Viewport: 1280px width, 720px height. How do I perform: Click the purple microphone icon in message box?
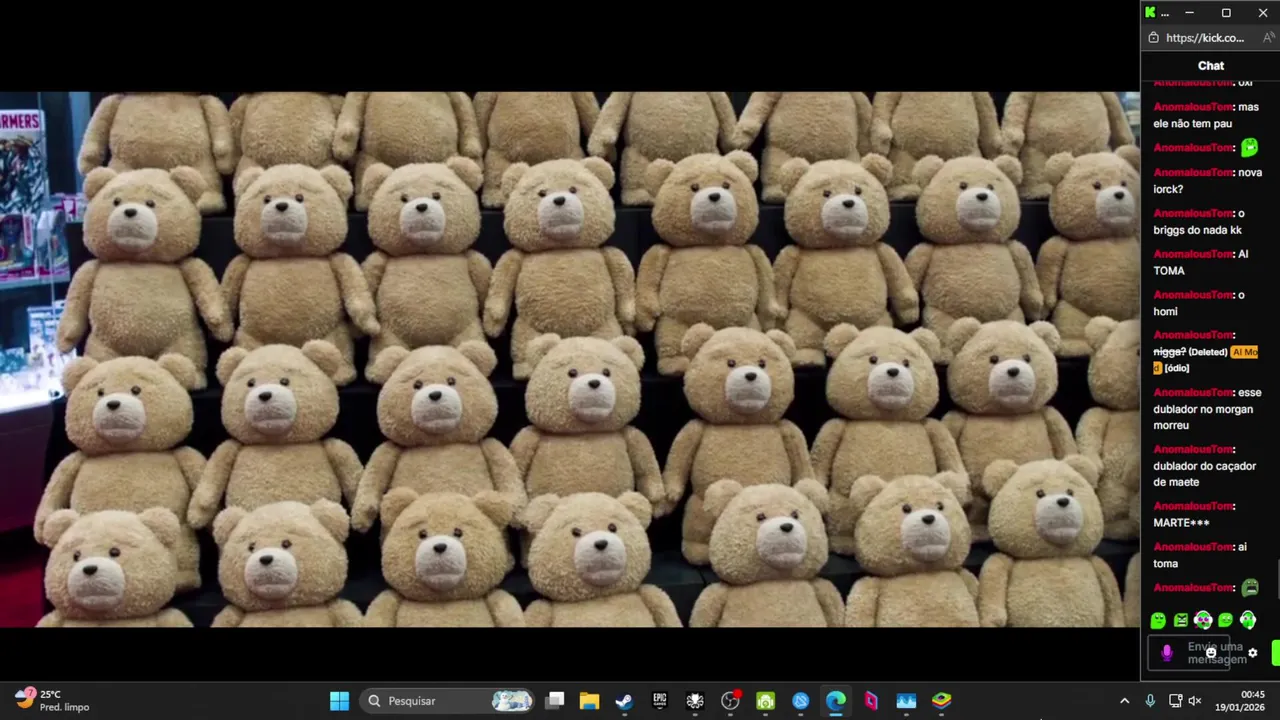coord(1166,653)
